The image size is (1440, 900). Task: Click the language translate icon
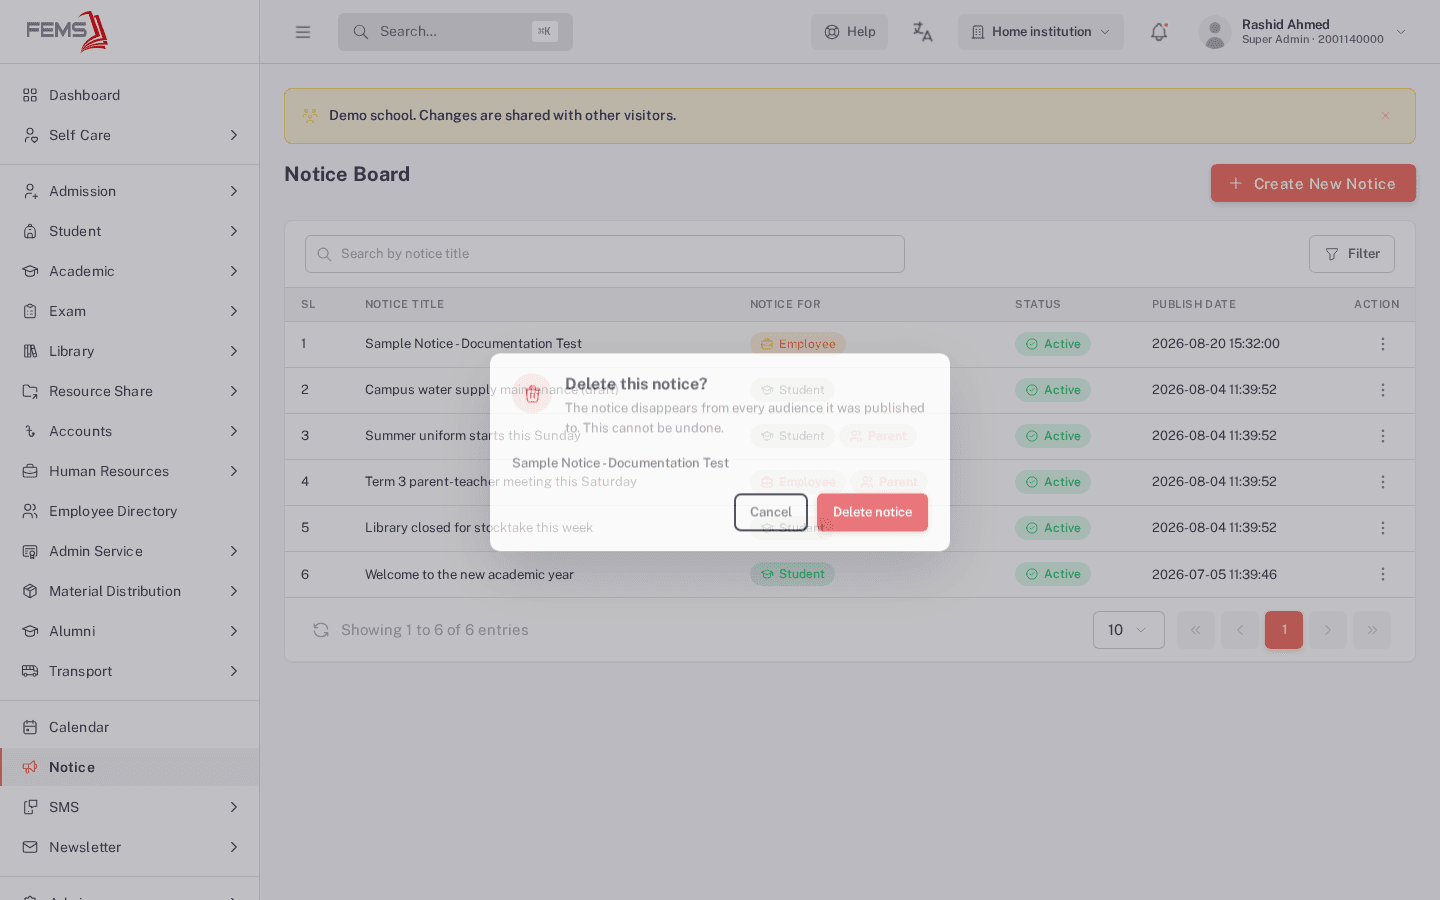pos(922,32)
